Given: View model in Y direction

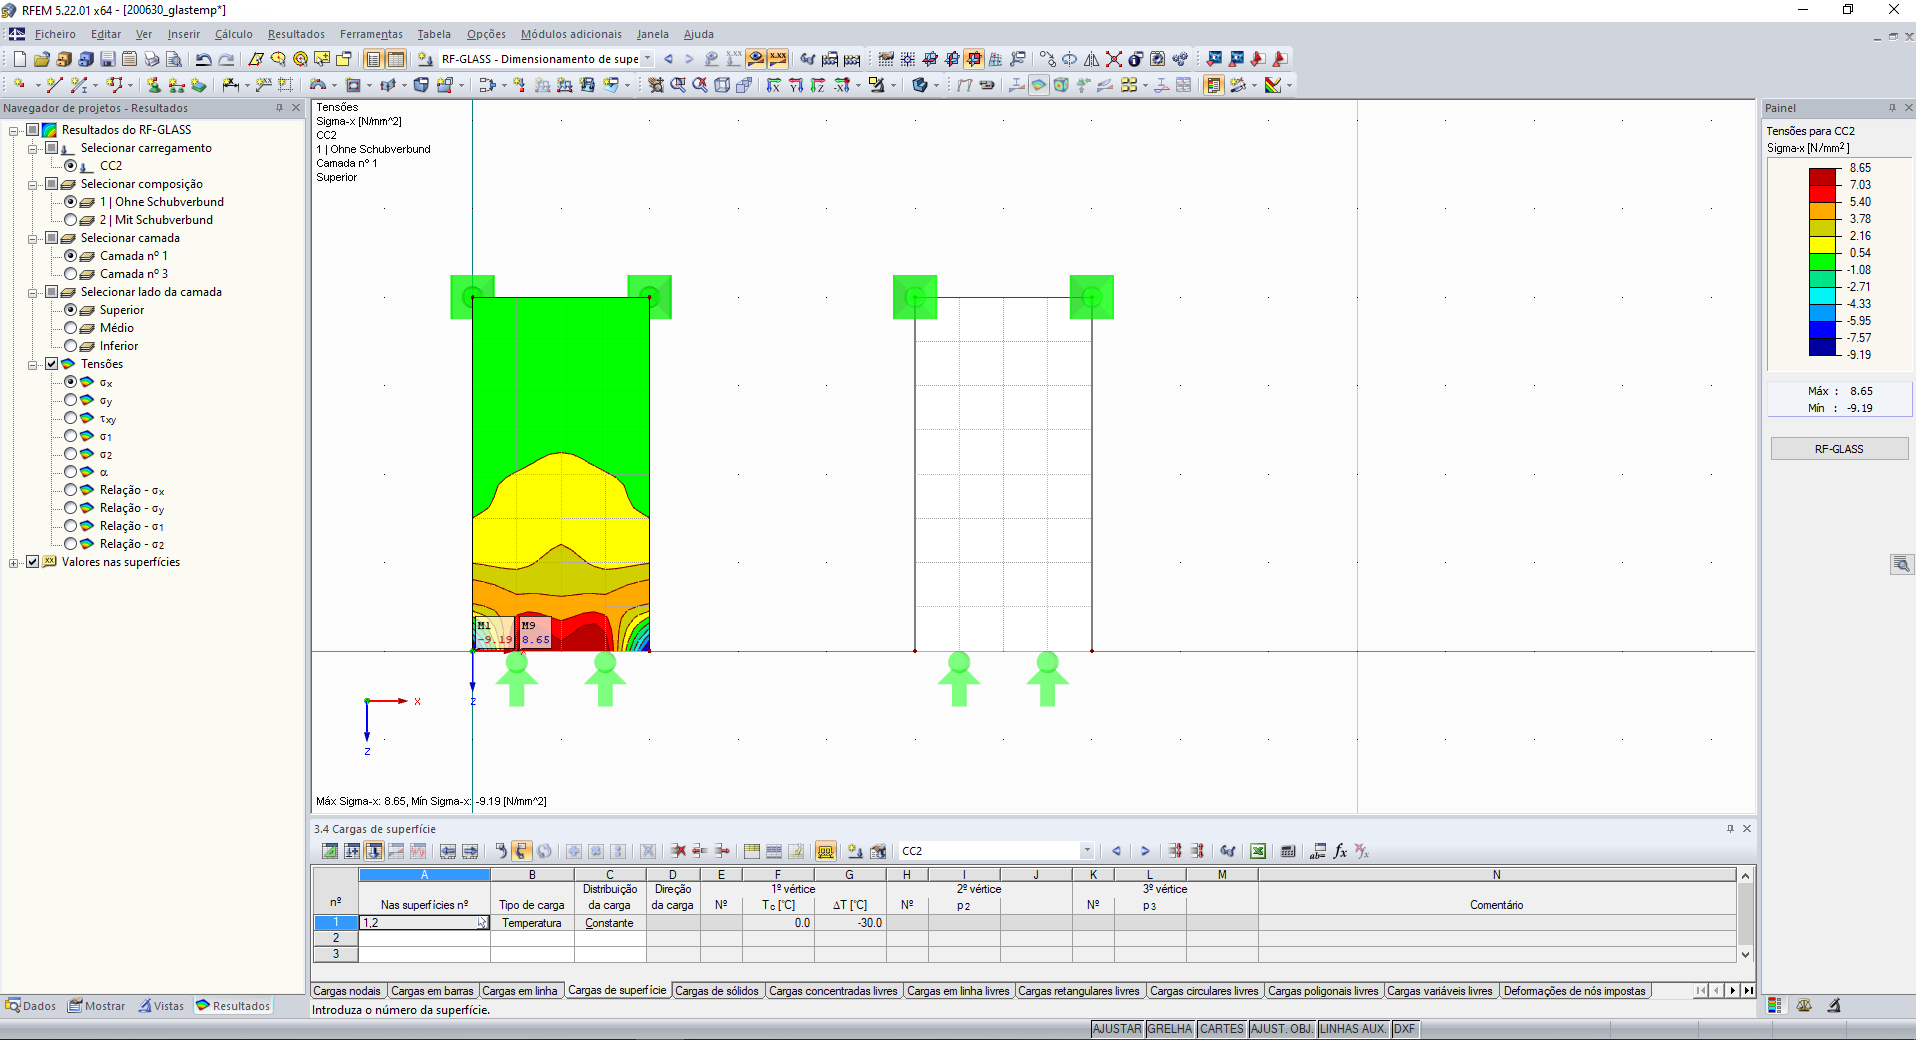Looking at the screenshot, I should point(796,85).
